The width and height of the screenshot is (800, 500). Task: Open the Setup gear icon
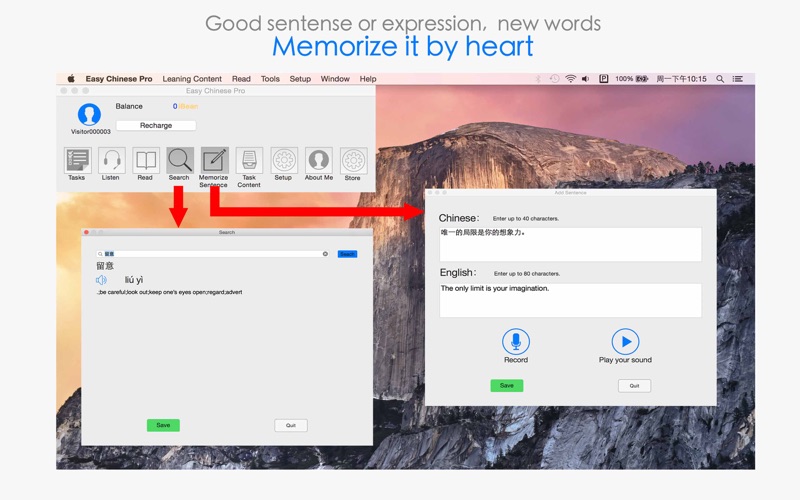(284, 160)
